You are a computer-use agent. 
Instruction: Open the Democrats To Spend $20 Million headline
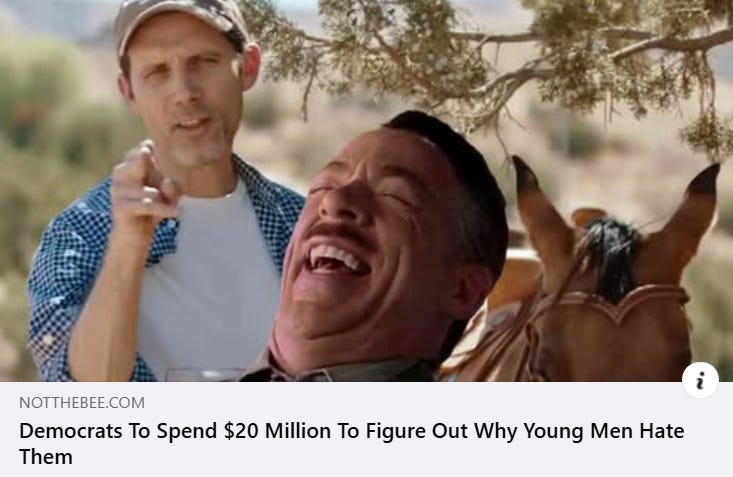point(352,443)
